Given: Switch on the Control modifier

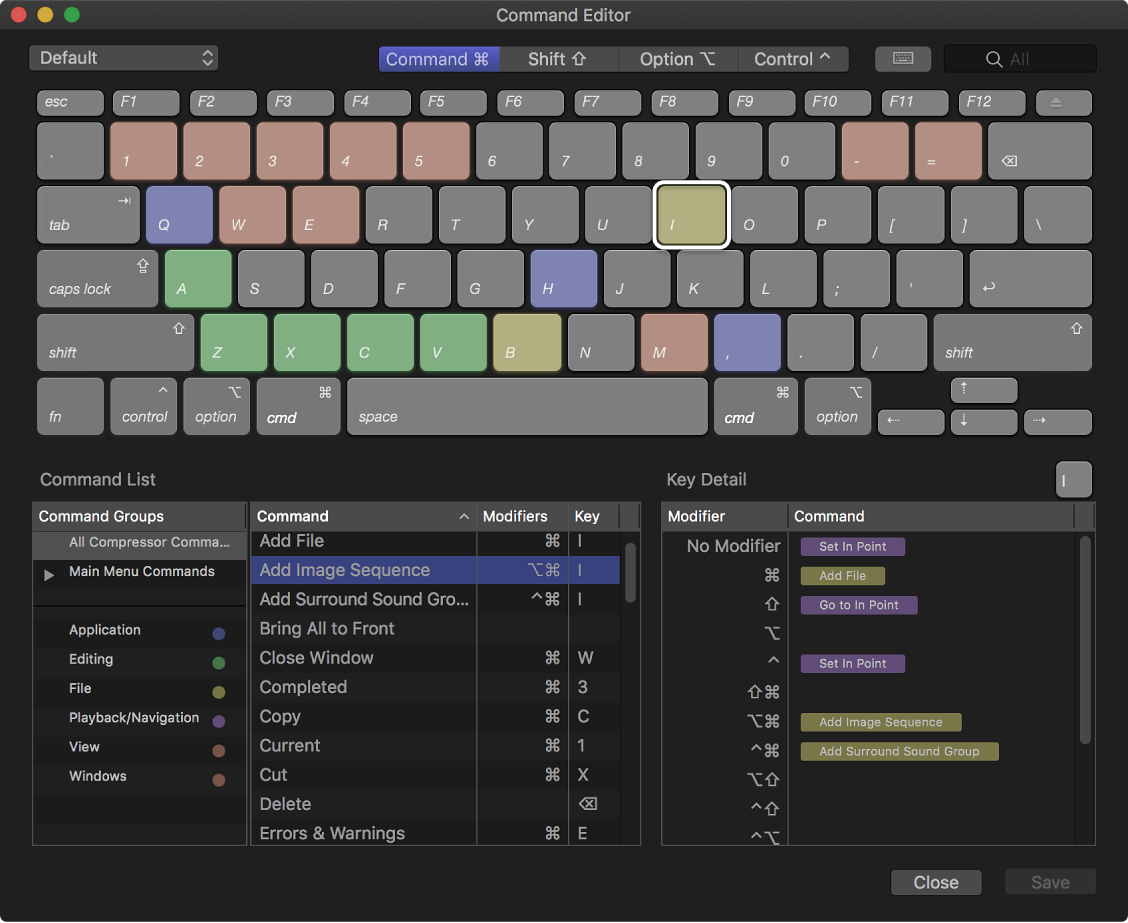Looking at the screenshot, I should tap(793, 59).
